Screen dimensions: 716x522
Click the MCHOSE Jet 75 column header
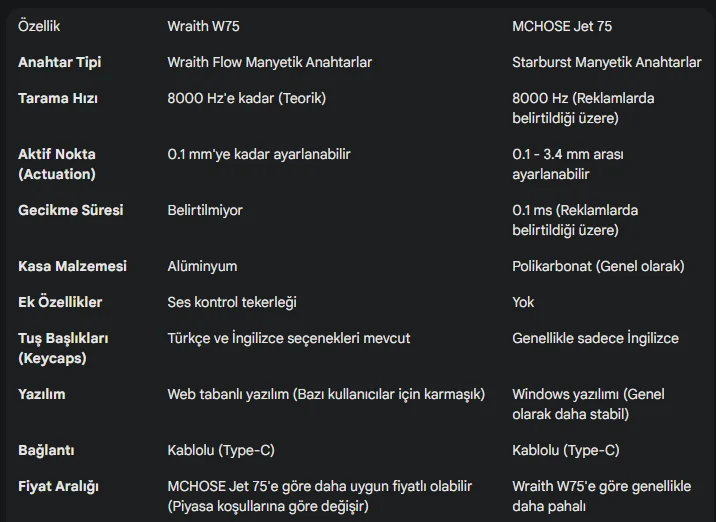pyautogui.click(x=565, y=26)
